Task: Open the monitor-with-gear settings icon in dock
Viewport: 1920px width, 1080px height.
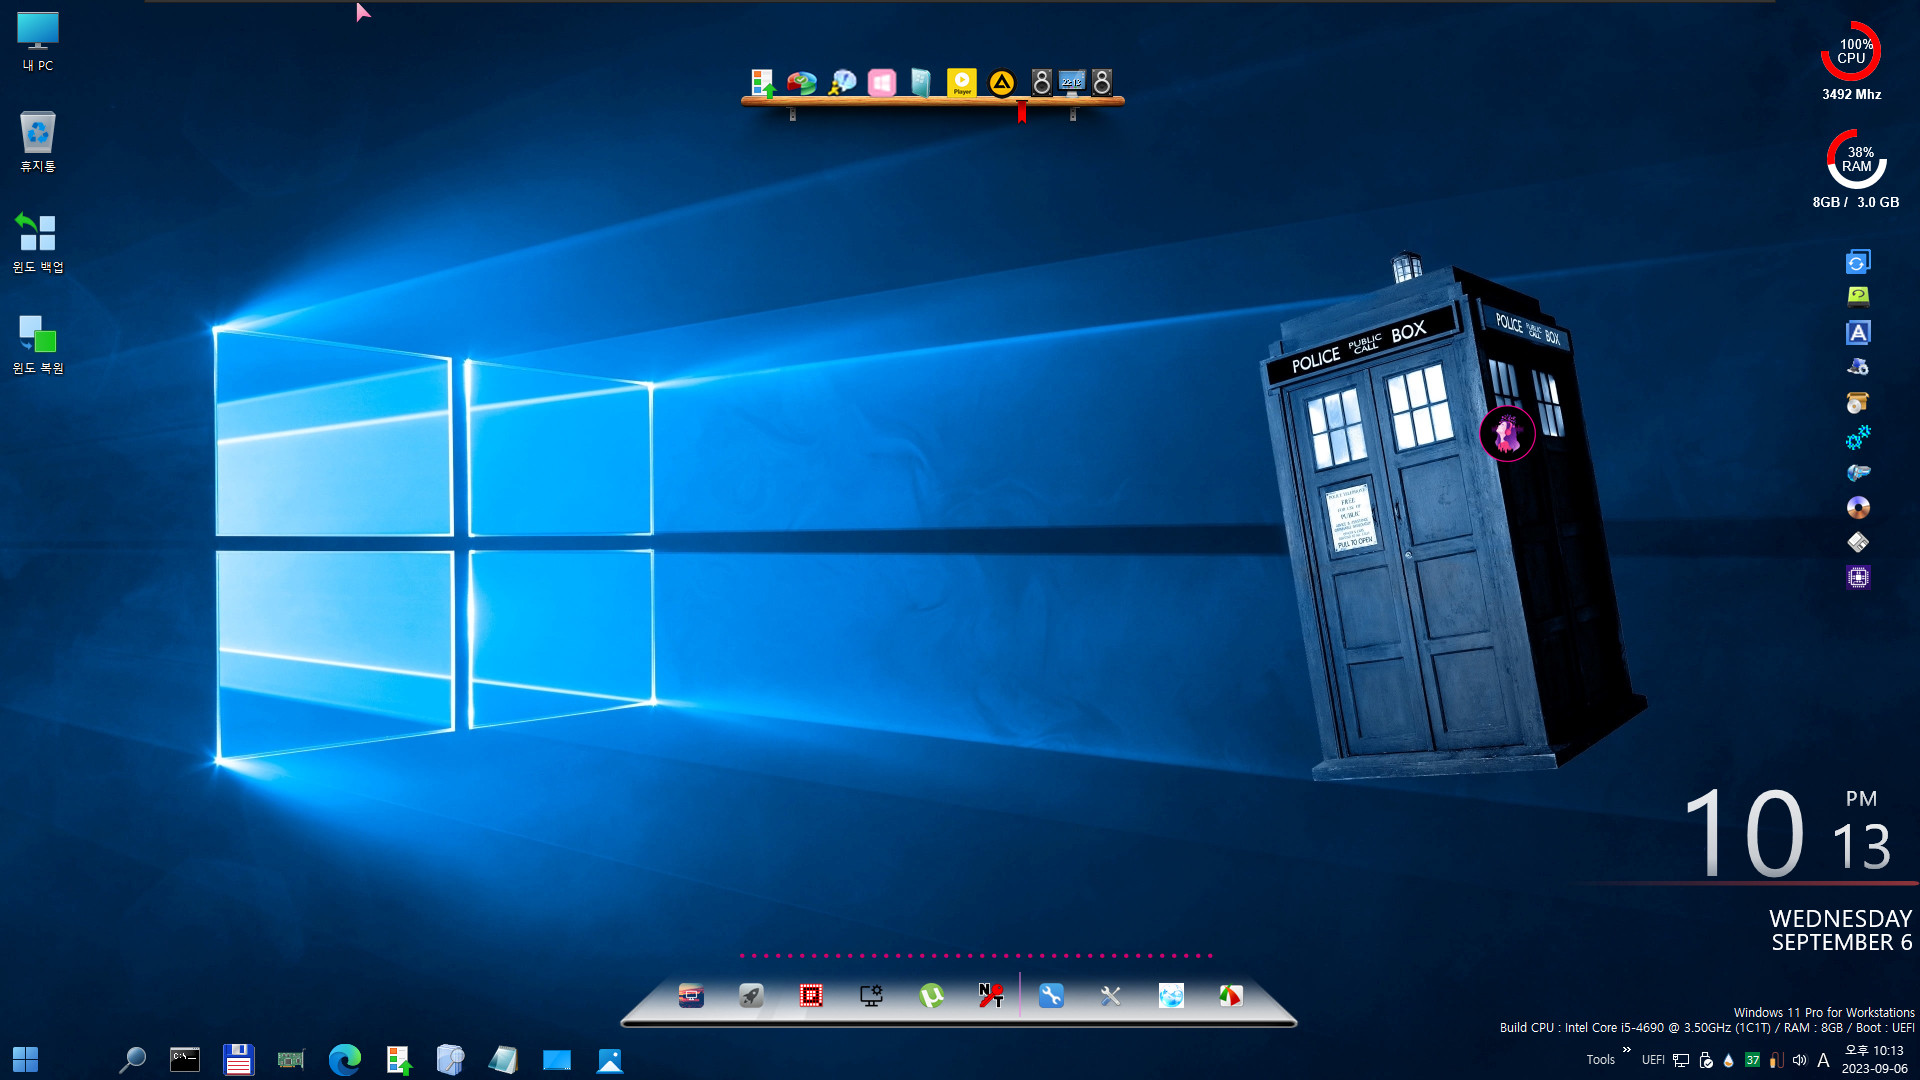Action: coord(871,996)
